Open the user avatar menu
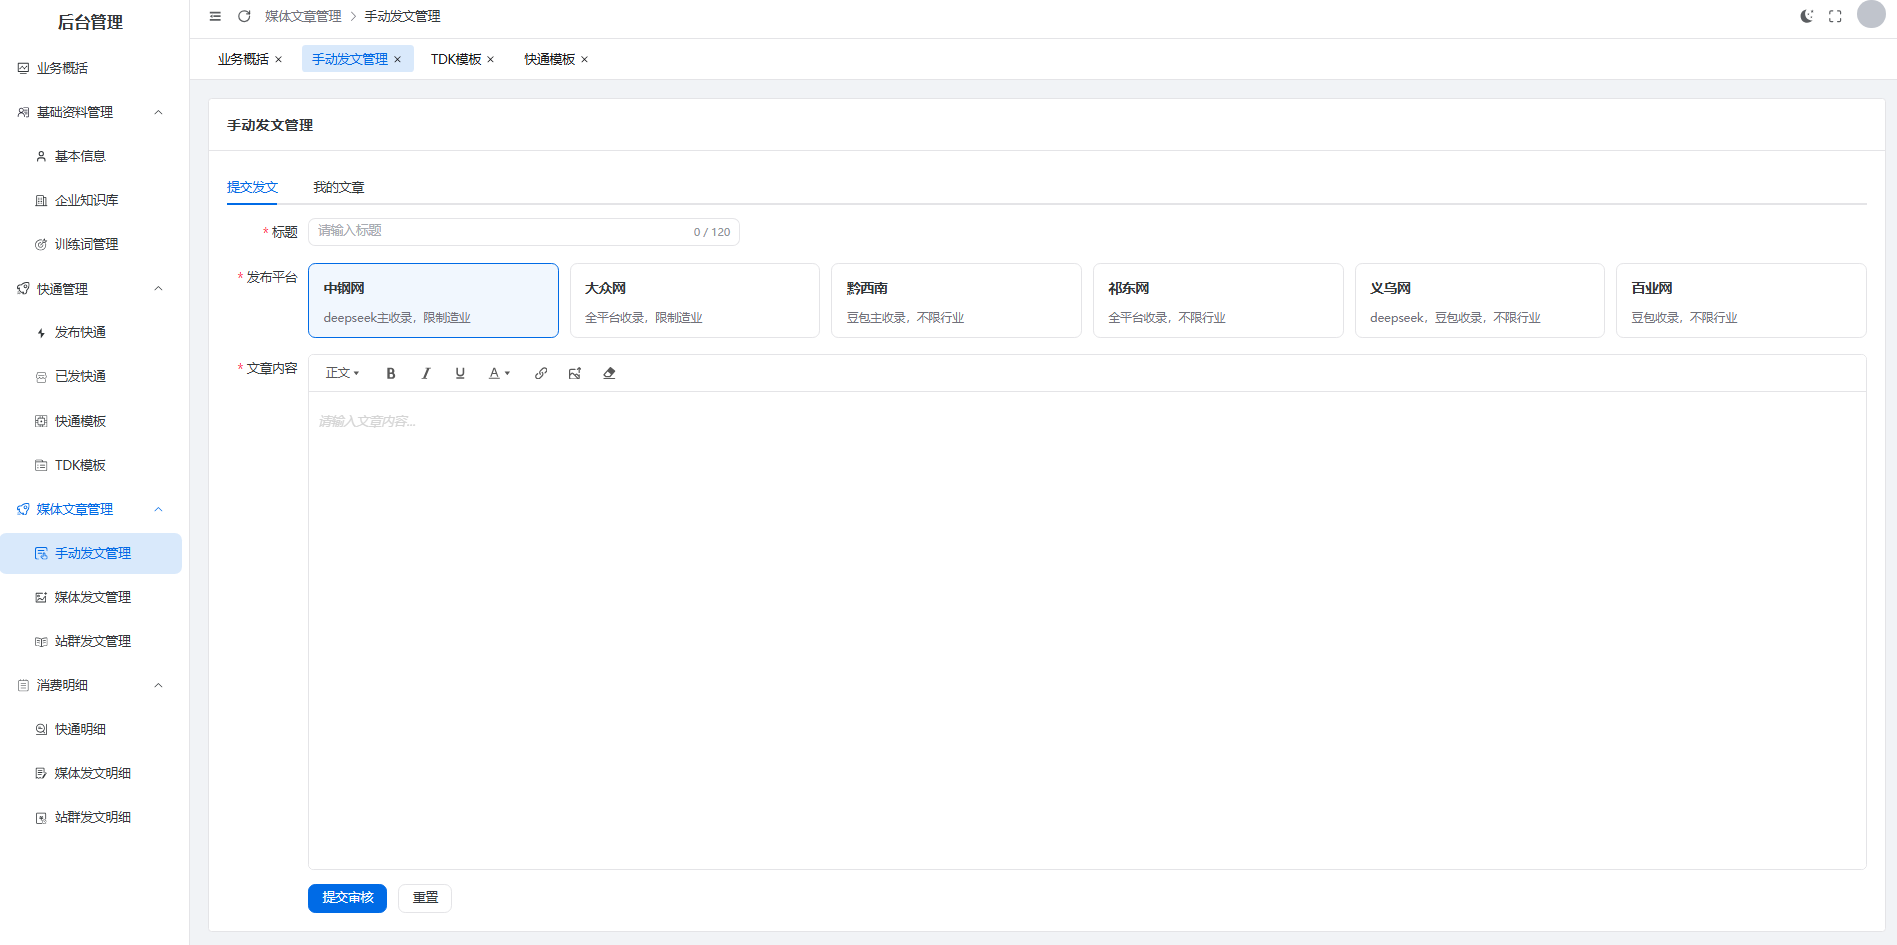1897x945 pixels. [1871, 14]
